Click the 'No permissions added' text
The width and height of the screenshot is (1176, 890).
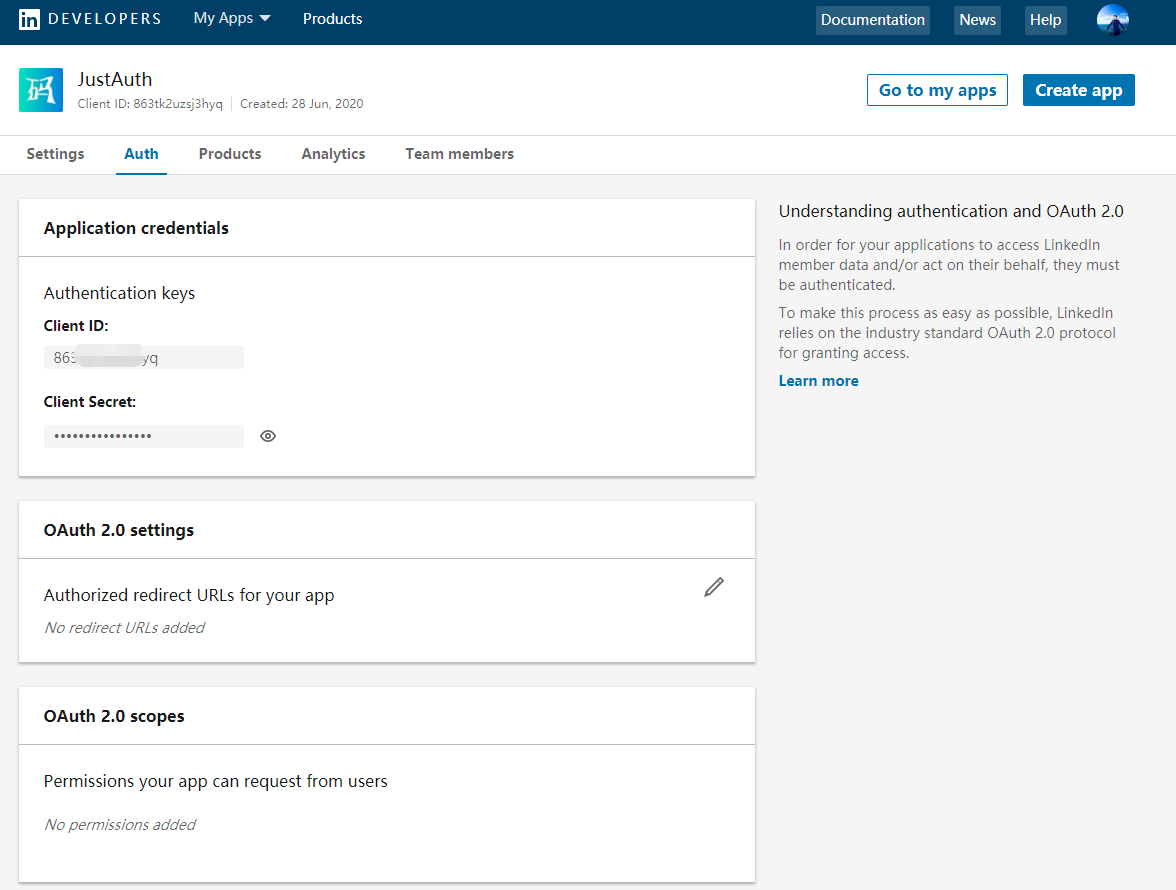click(x=120, y=825)
